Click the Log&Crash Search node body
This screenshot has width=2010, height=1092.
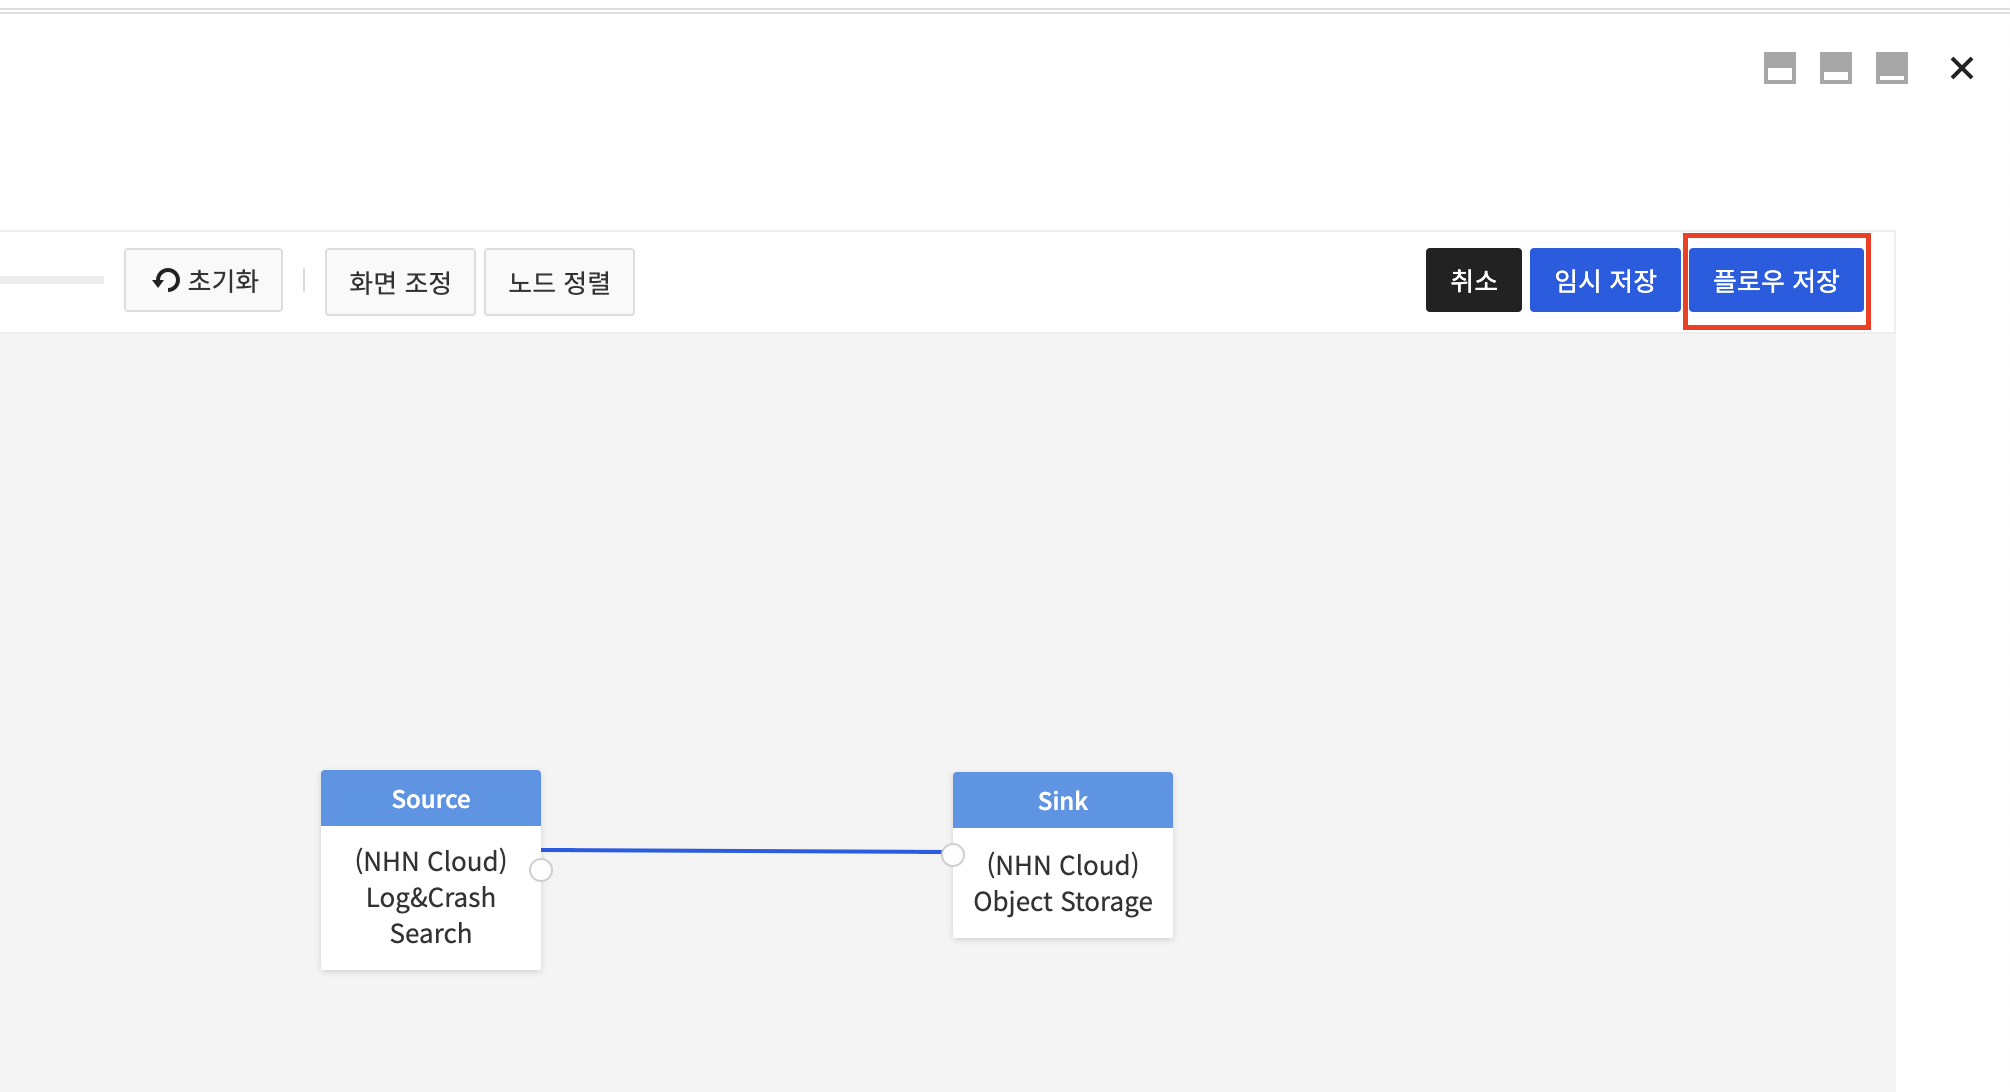pyautogui.click(x=430, y=898)
